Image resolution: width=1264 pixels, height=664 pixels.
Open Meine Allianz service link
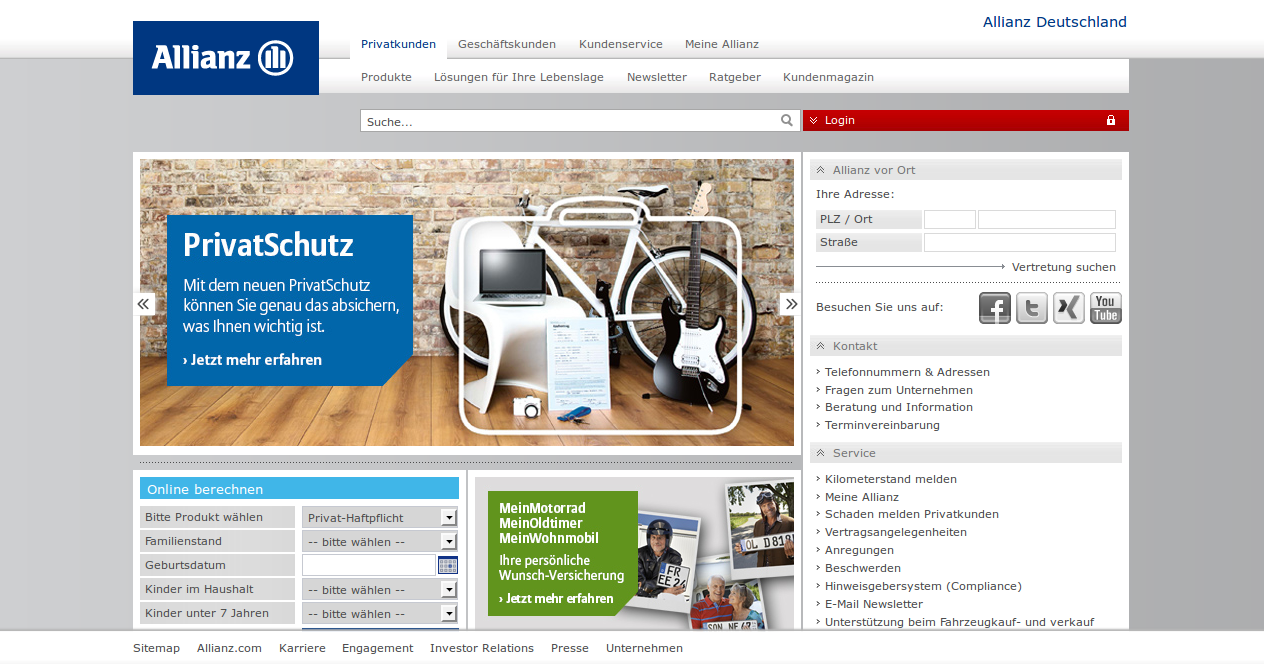coord(862,497)
